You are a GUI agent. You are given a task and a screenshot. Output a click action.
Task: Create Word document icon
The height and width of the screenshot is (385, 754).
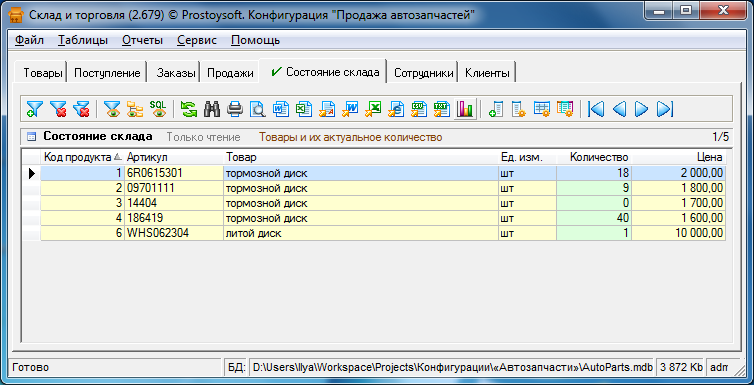[281, 109]
